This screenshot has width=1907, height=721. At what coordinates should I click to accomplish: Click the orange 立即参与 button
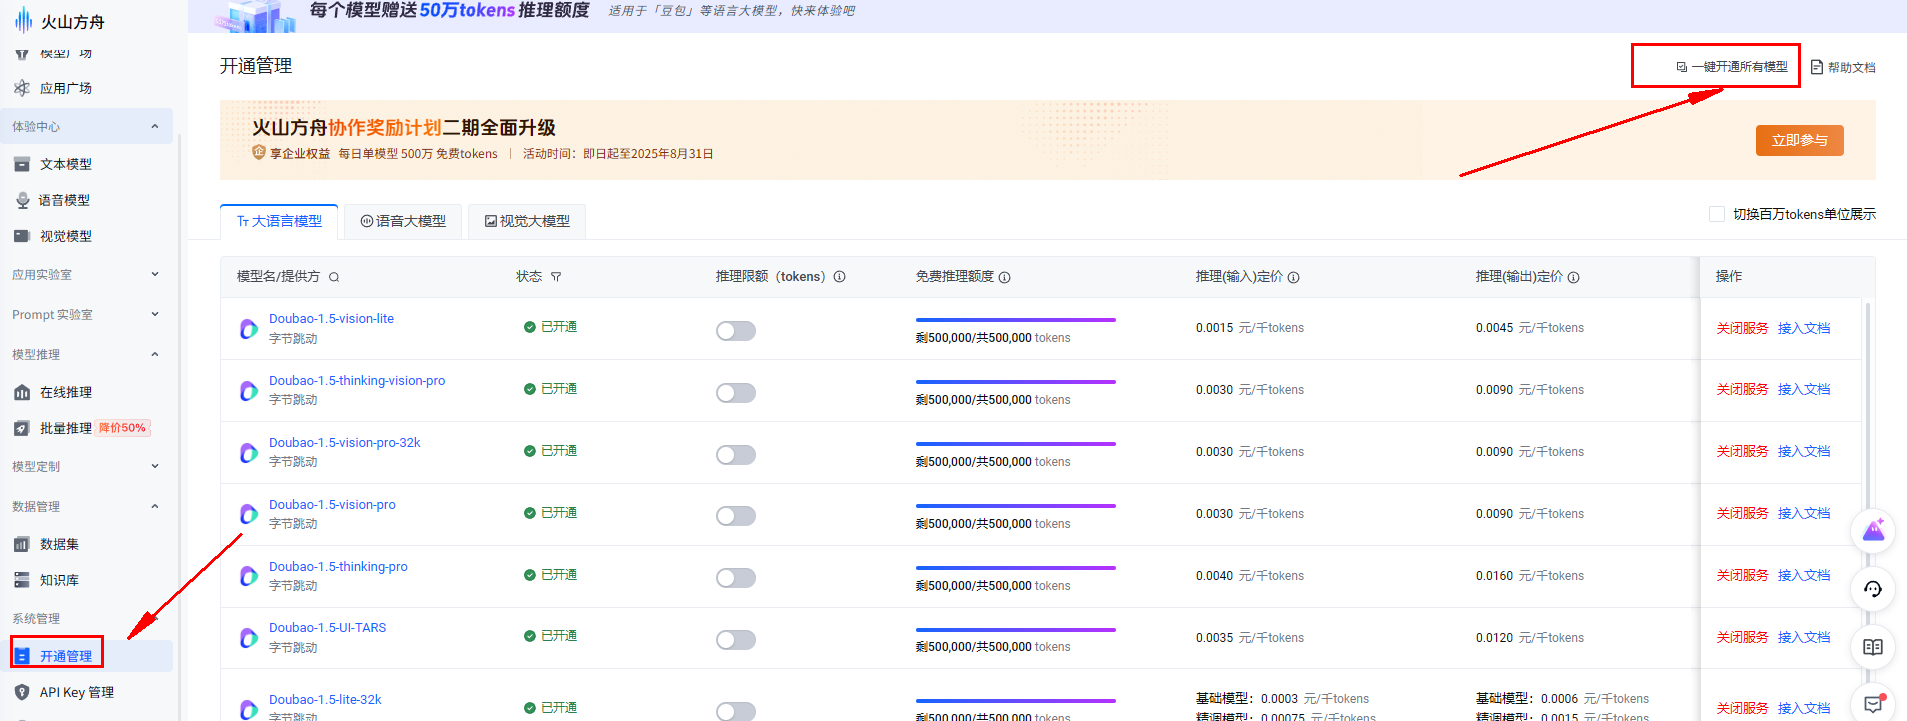(1800, 140)
